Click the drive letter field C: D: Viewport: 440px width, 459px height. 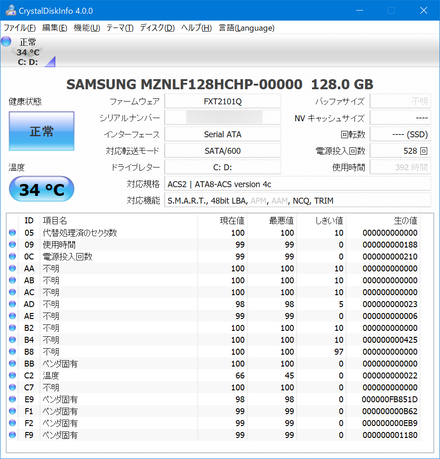[223, 167]
